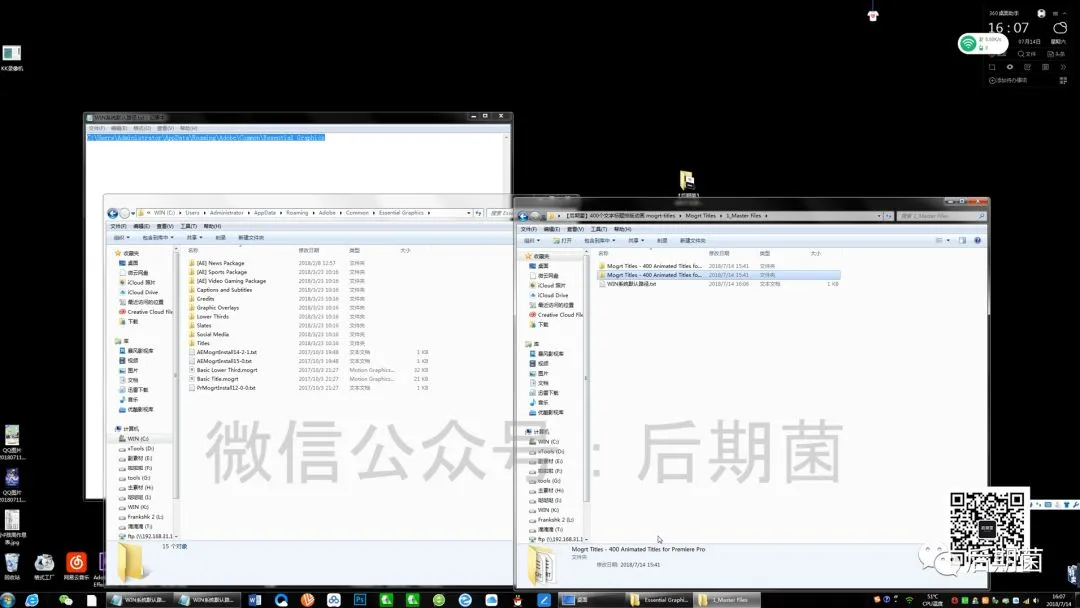This screenshot has height=608, width=1080.
Task: Open 共享 dropdown in Essential Graphics window
Action: coord(194,238)
